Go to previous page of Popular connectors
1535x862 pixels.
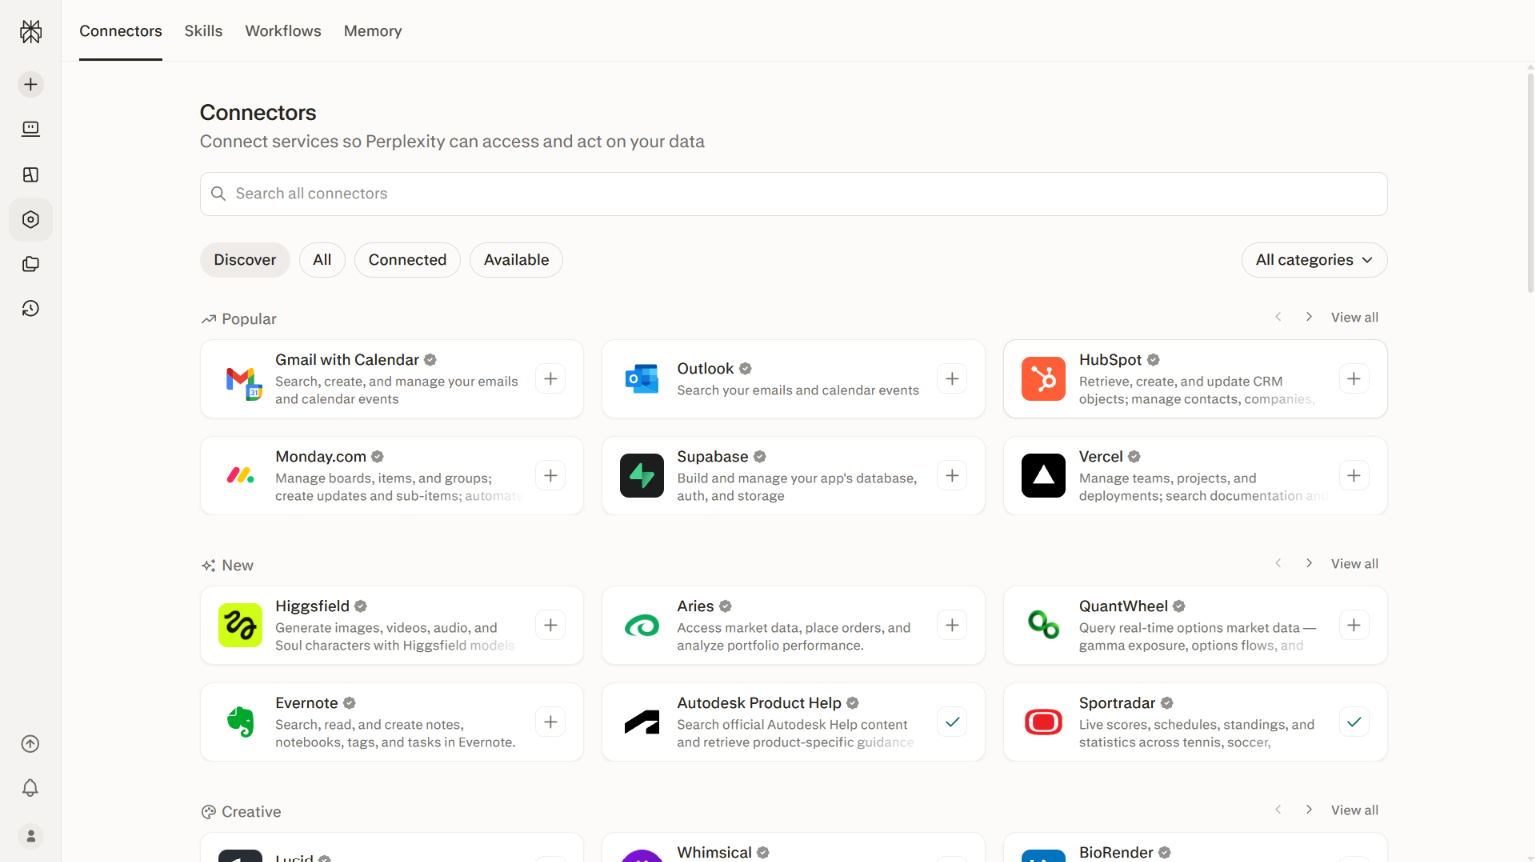click(x=1278, y=317)
